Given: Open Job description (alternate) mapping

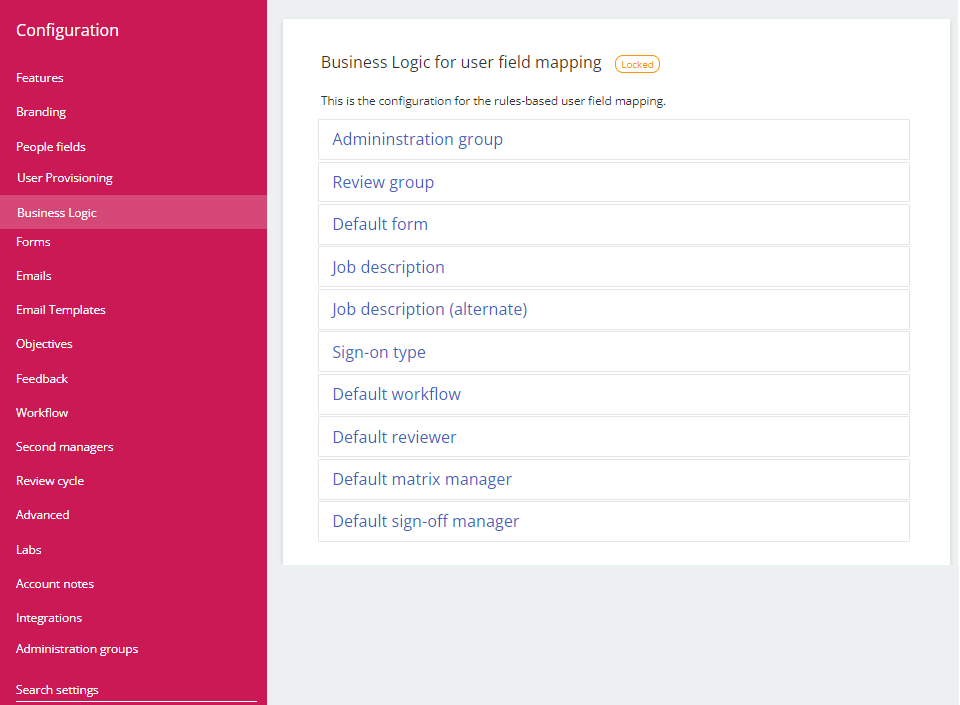Looking at the screenshot, I should (429, 310).
